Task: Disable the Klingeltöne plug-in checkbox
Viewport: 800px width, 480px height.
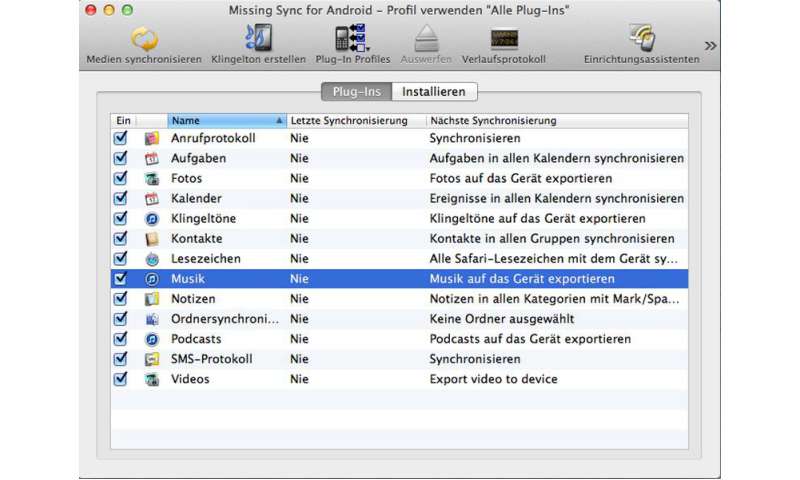Action: click(x=120, y=218)
